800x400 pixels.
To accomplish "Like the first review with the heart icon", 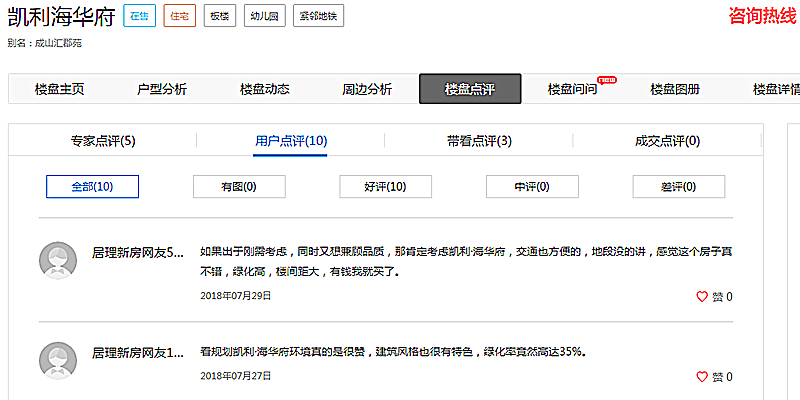I will [x=702, y=296].
